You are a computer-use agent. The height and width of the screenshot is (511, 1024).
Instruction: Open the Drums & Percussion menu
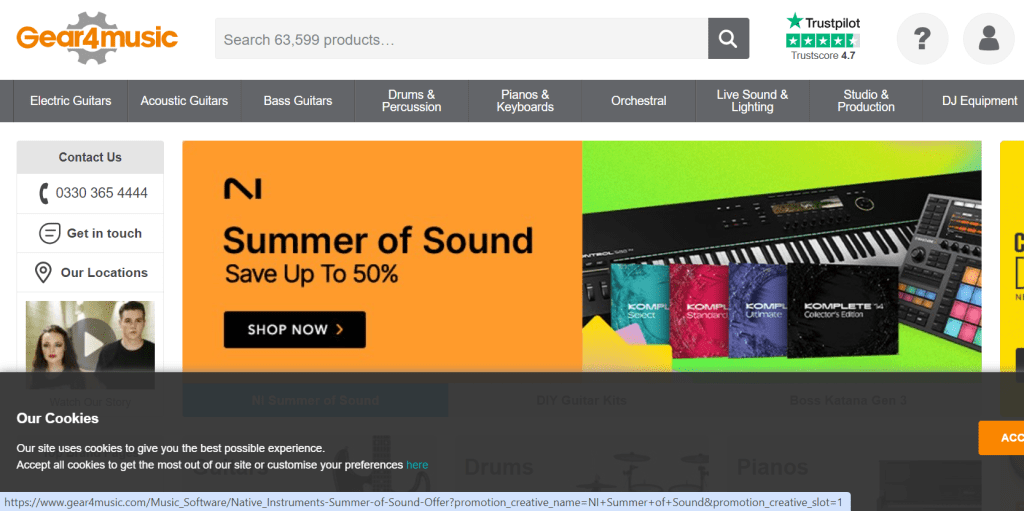point(411,101)
